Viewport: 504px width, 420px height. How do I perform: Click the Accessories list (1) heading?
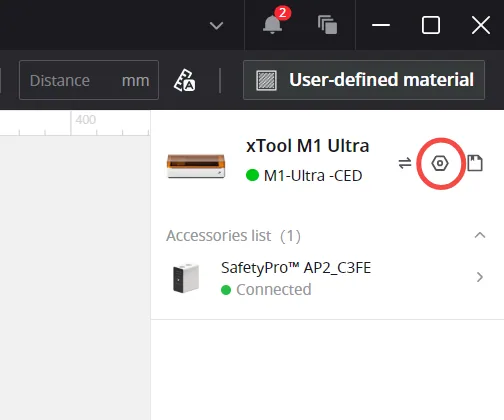click(233, 236)
